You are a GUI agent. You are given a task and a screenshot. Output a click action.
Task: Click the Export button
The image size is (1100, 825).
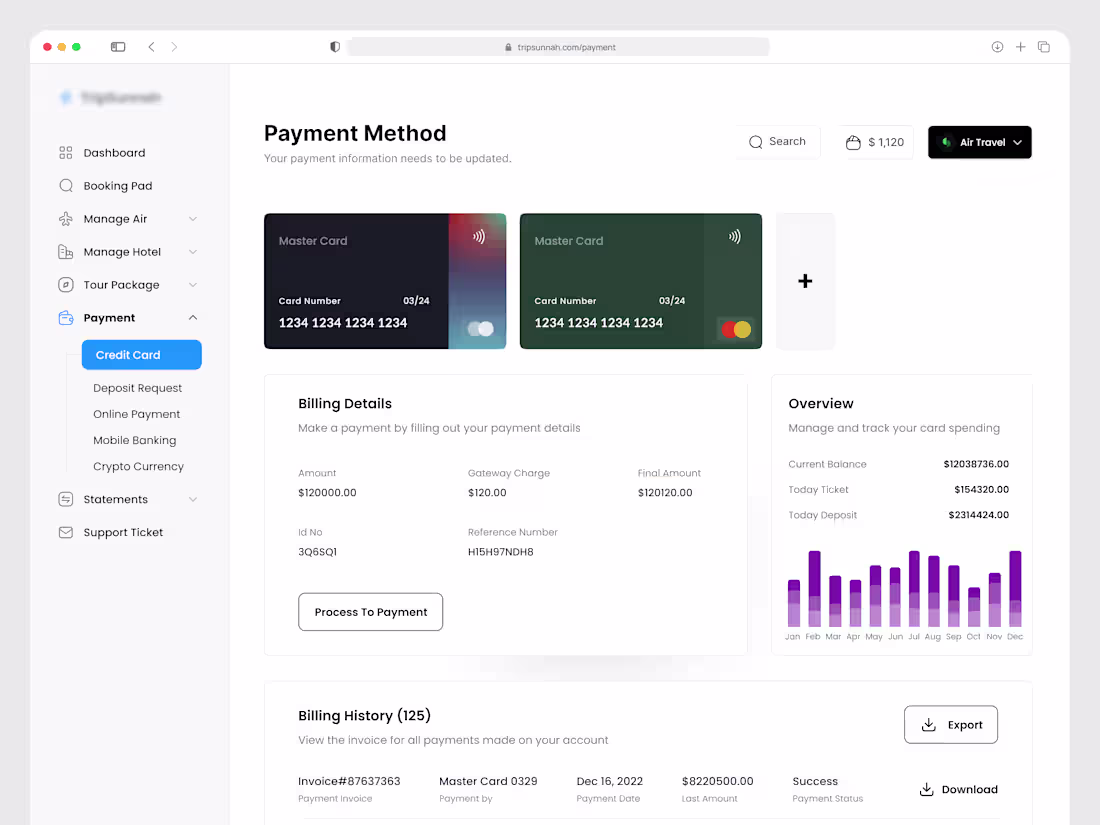coord(951,725)
